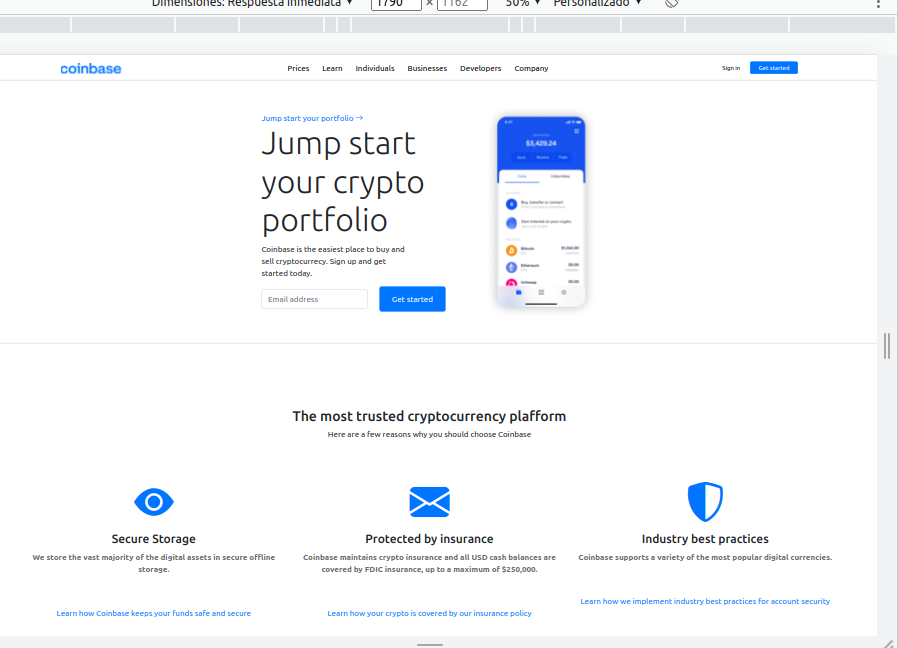Click the Get started button beside email field

(x=412, y=299)
